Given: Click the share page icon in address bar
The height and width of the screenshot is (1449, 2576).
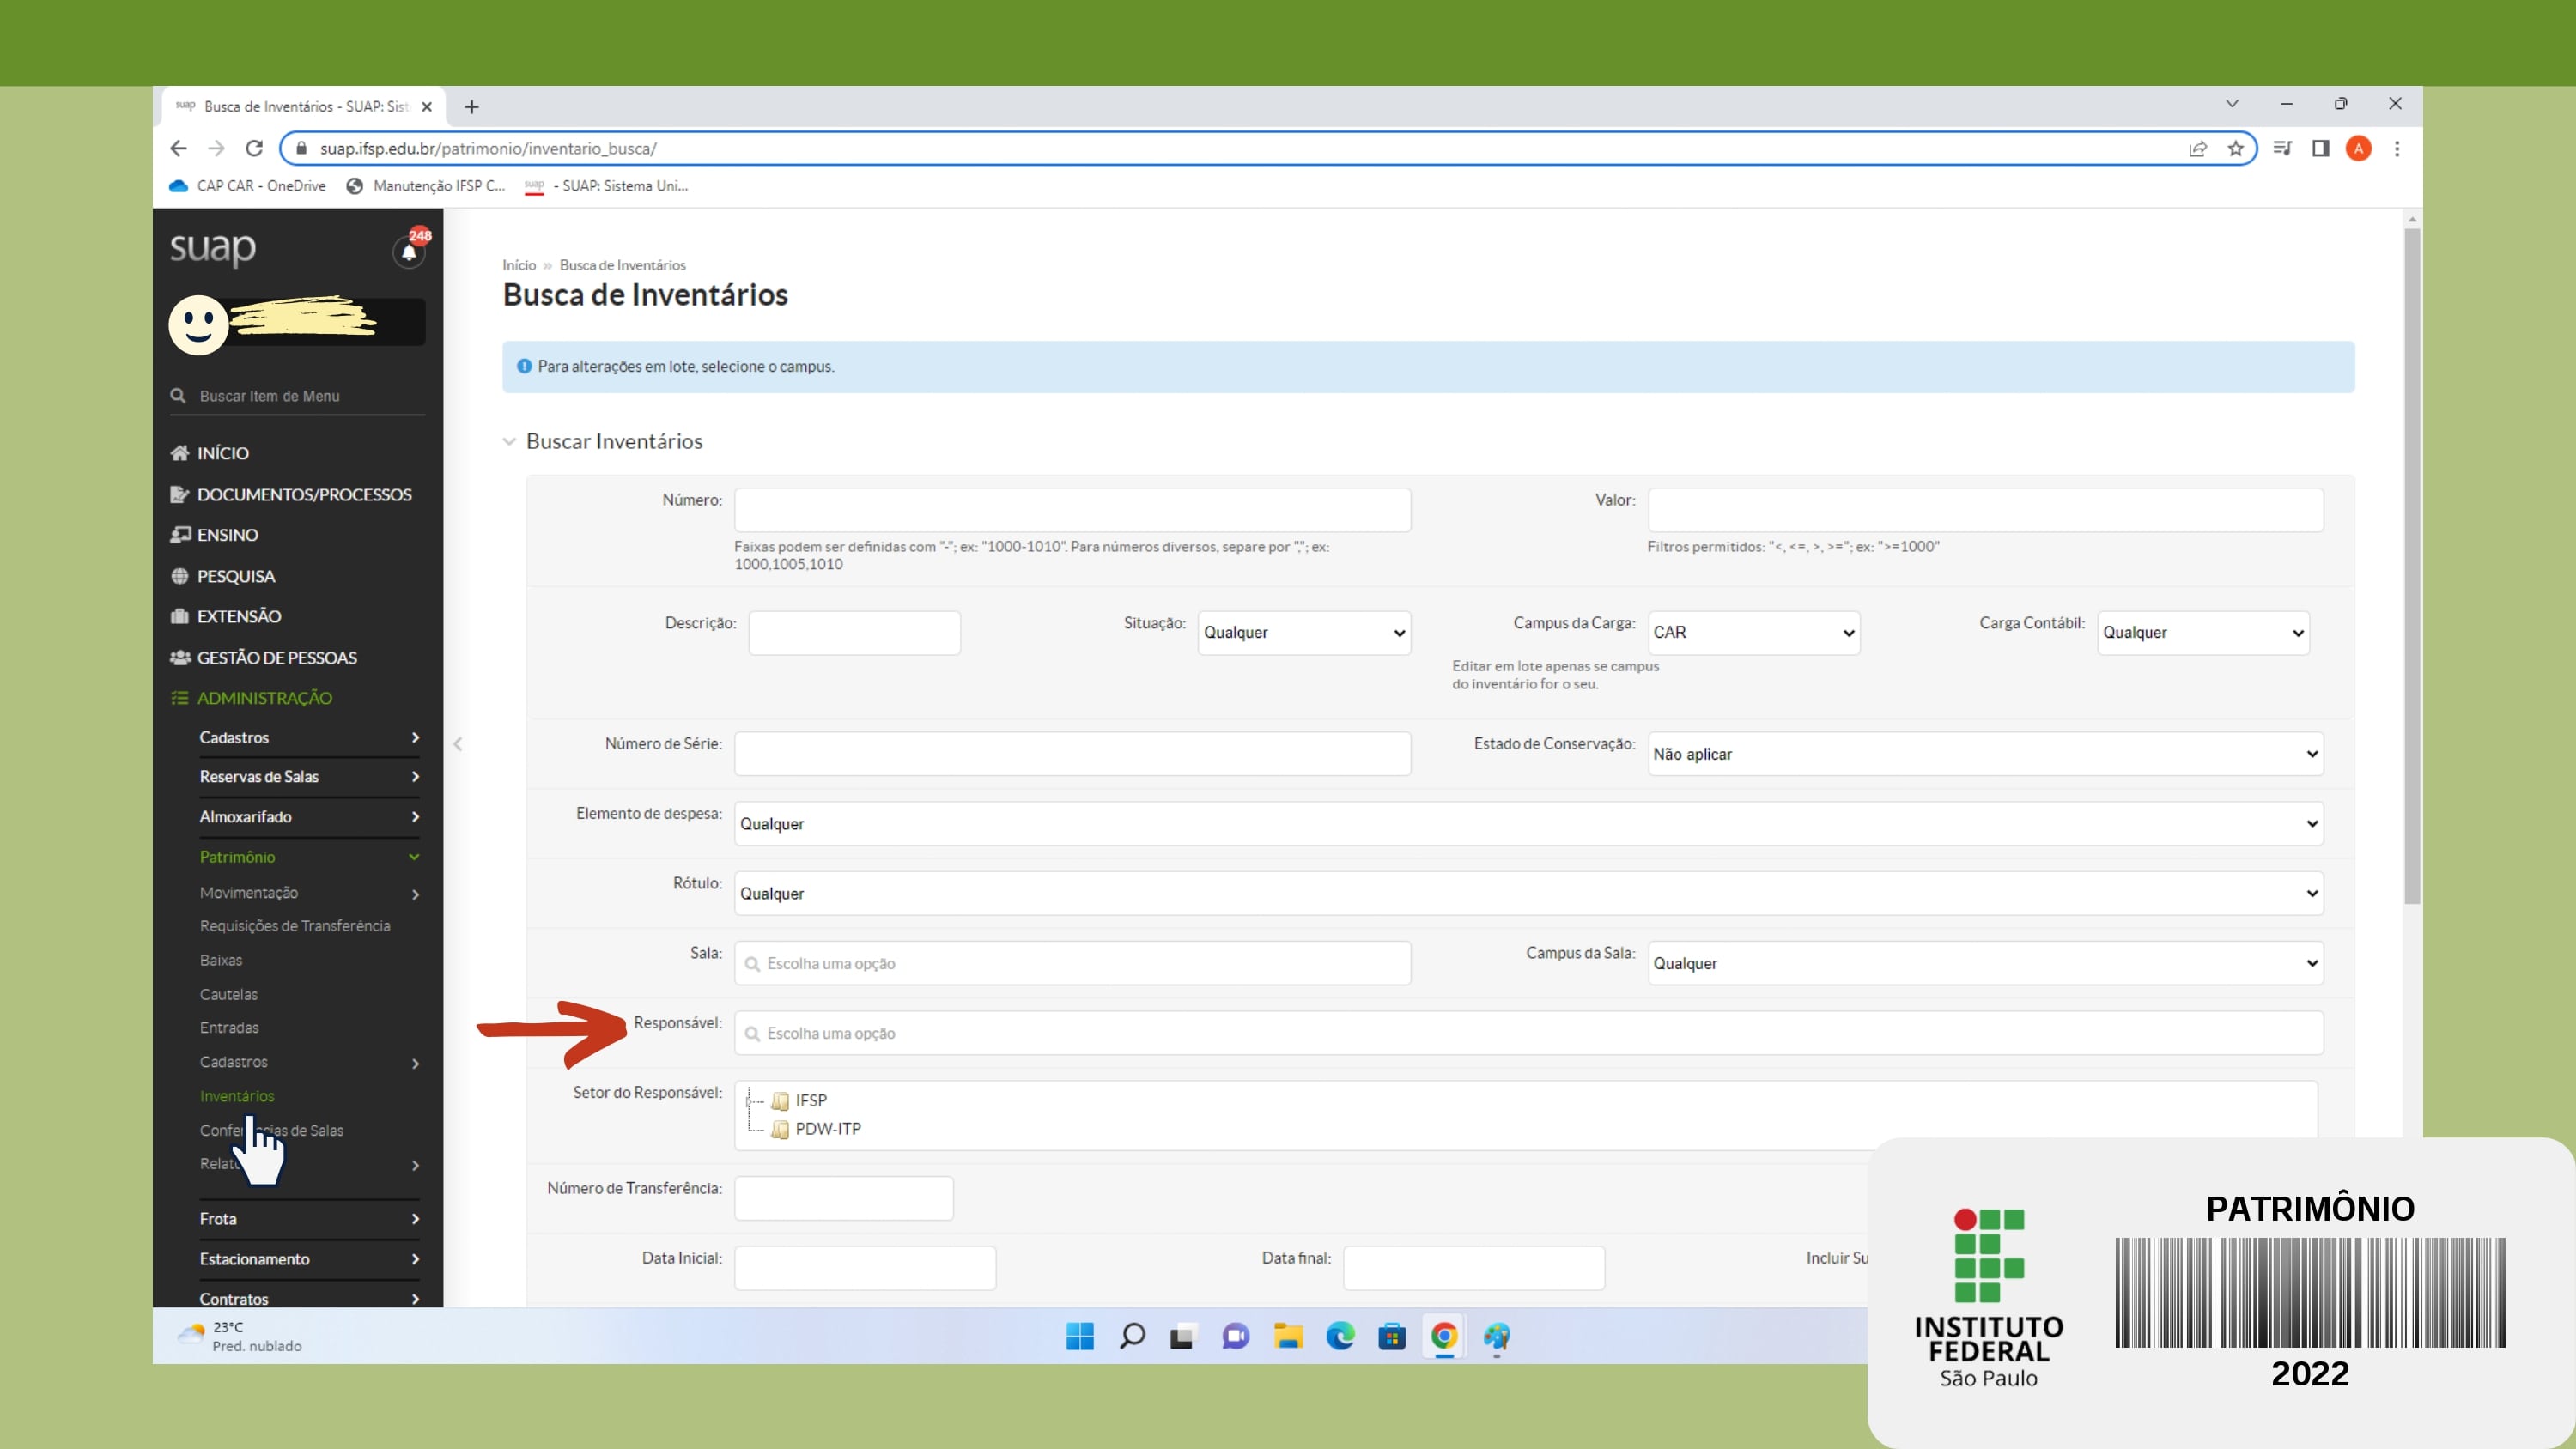Looking at the screenshot, I should click(2198, 149).
